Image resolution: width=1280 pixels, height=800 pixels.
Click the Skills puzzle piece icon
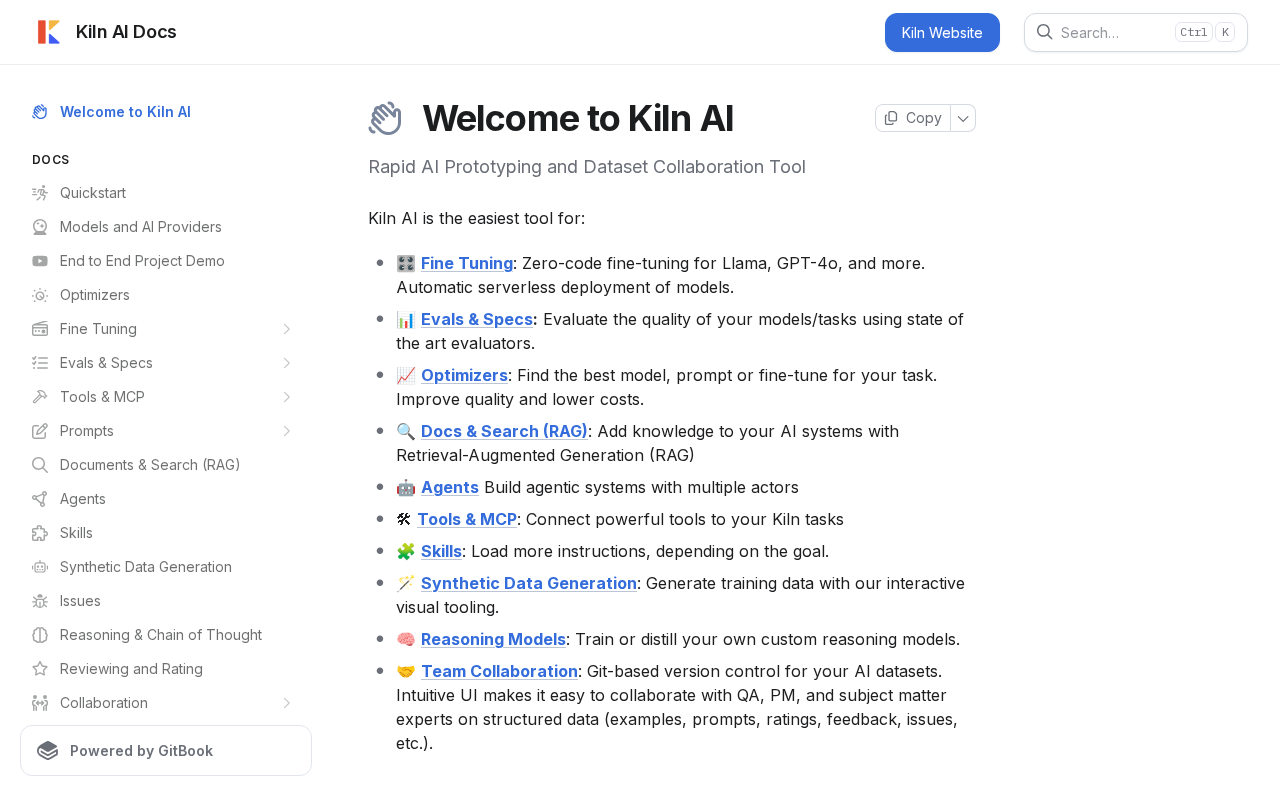(40, 533)
